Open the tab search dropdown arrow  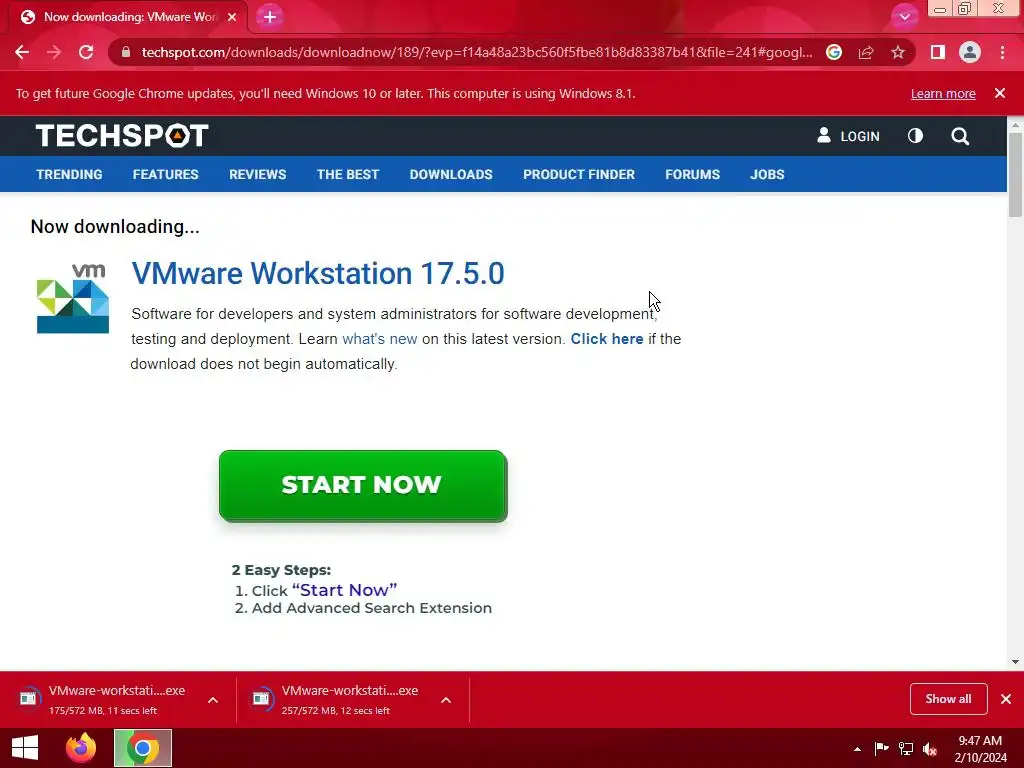904,17
